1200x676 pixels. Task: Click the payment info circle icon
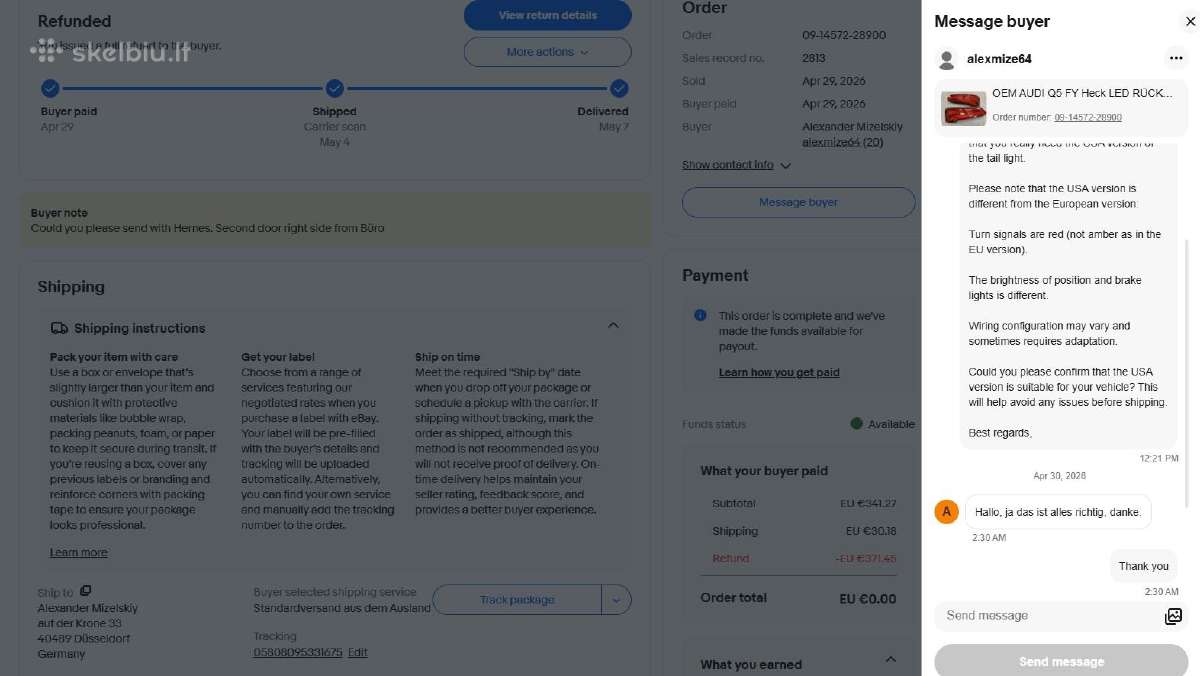point(700,315)
